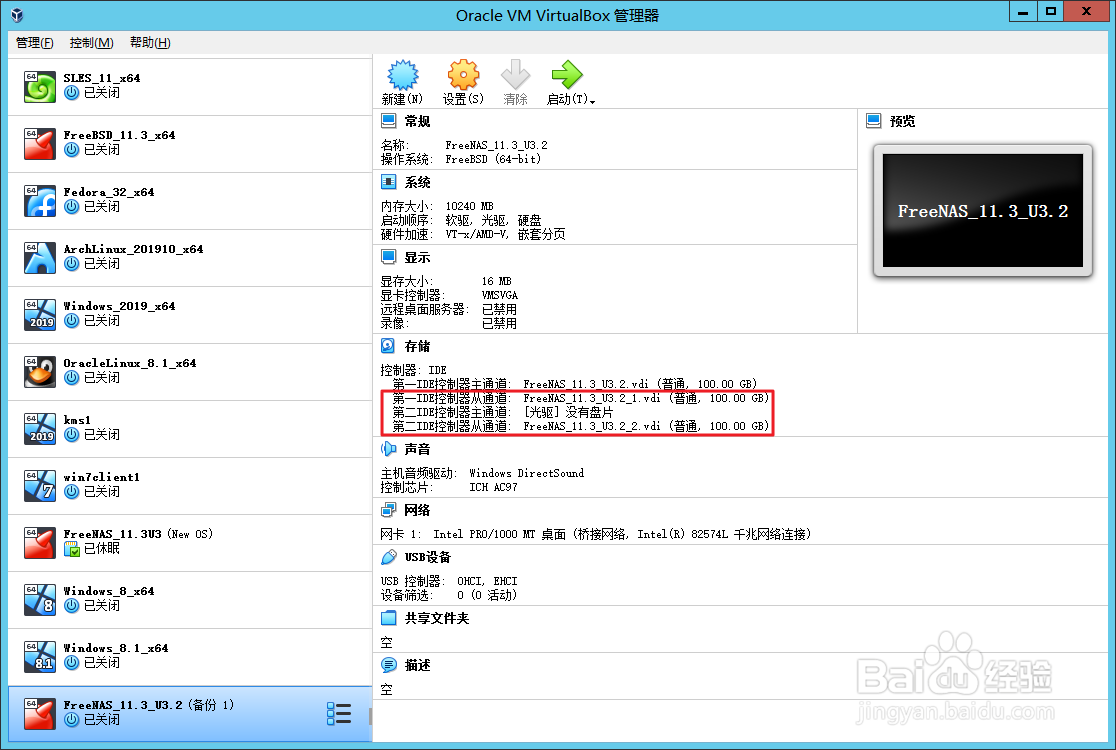Viewport: 1116px width, 750px height.
Task: Click FreeNAS_11.3_U3.2_2.vdi disk entry
Action: [646, 426]
